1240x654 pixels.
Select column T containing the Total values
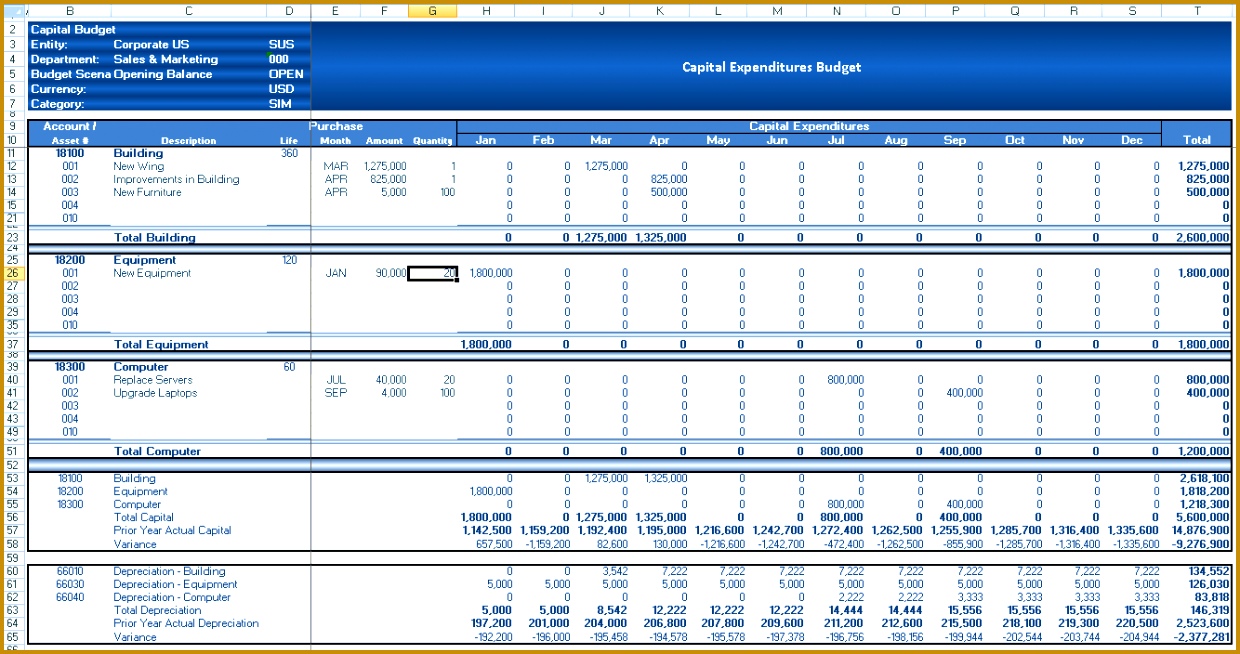pyautogui.click(x=1196, y=10)
